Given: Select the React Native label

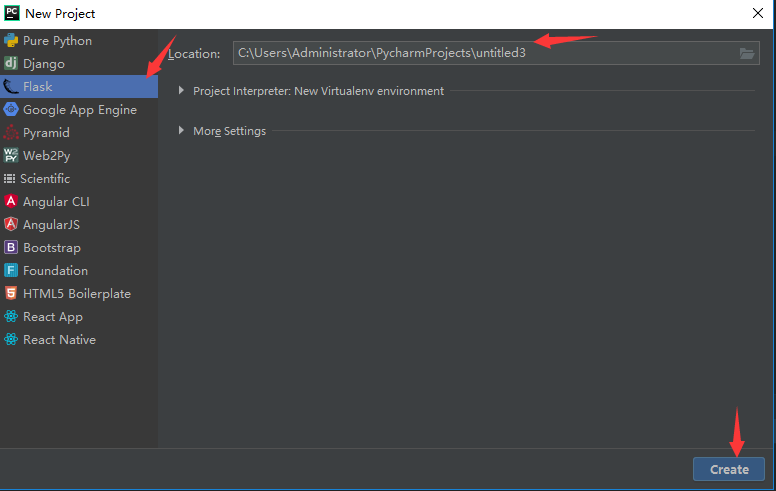Looking at the screenshot, I should click(x=59, y=340).
